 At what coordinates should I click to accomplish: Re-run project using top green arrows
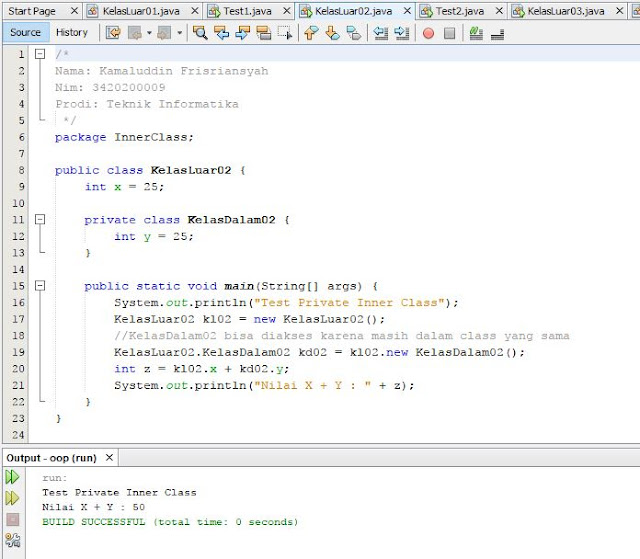tap(12, 477)
